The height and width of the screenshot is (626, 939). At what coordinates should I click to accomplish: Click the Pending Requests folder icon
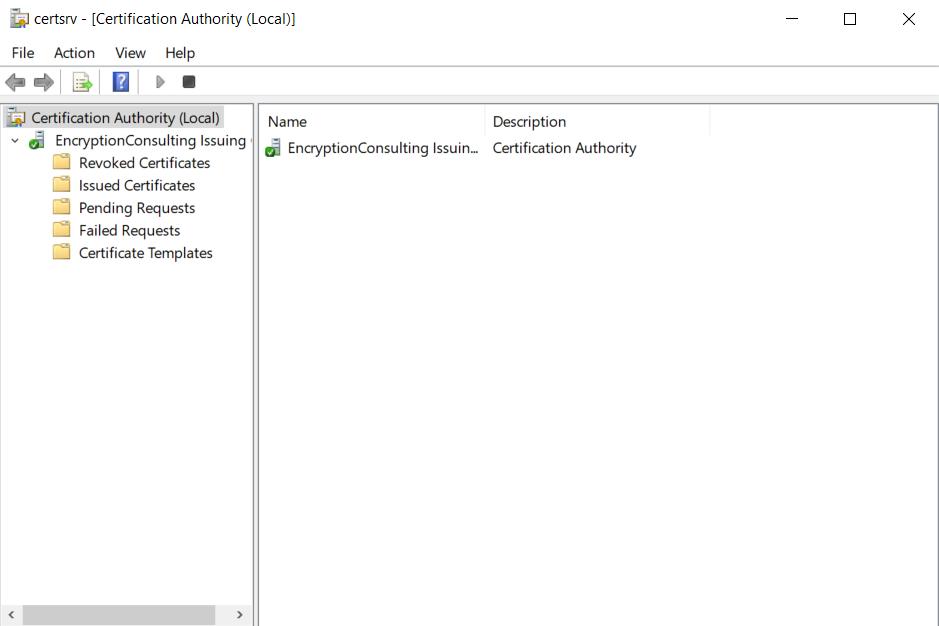pyautogui.click(x=62, y=207)
